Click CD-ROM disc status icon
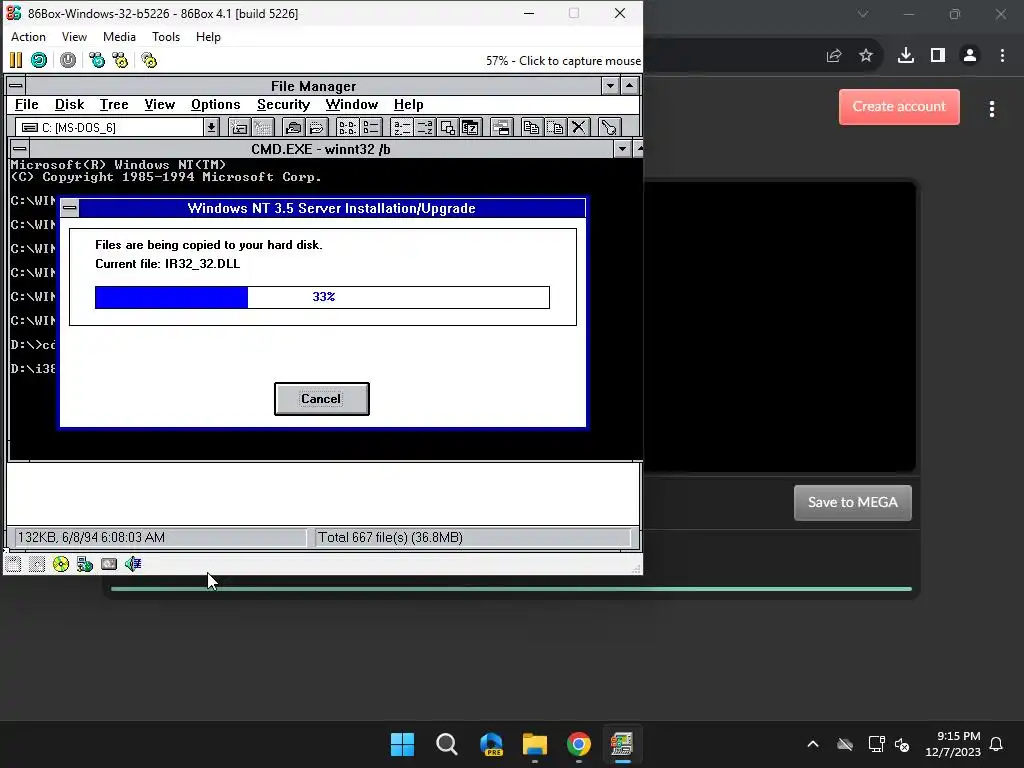The height and width of the screenshot is (768, 1024). pyautogui.click(x=61, y=564)
